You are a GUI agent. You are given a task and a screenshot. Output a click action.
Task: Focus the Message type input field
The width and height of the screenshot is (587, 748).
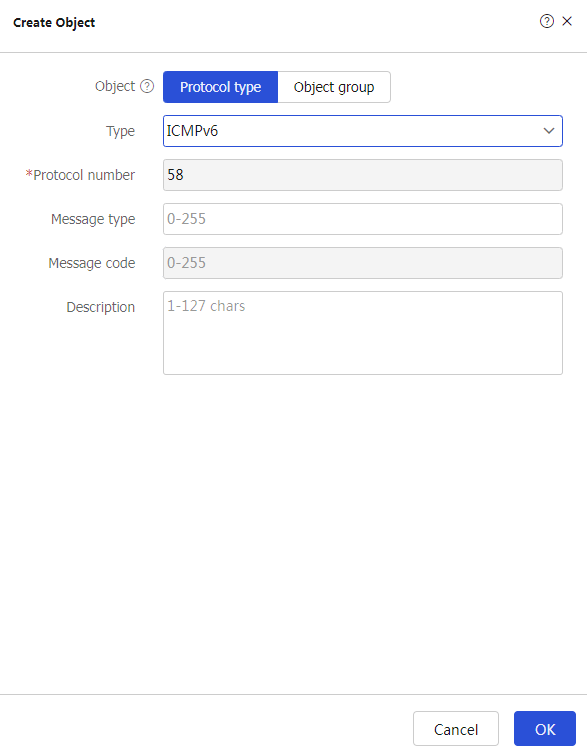click(x=362, y=219)
